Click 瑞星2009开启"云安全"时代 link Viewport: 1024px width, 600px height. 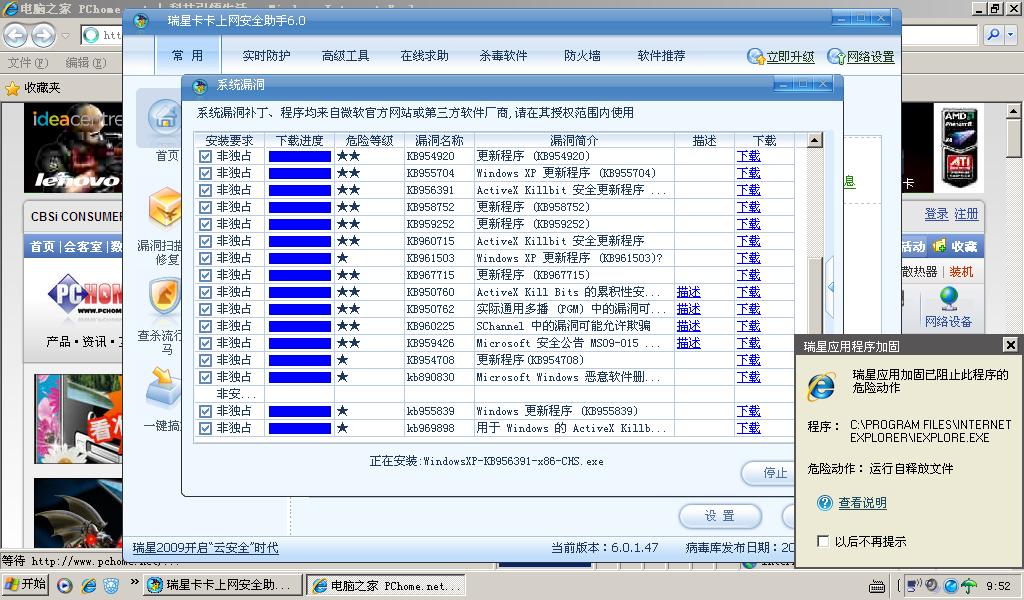click(x=205, y=548)
